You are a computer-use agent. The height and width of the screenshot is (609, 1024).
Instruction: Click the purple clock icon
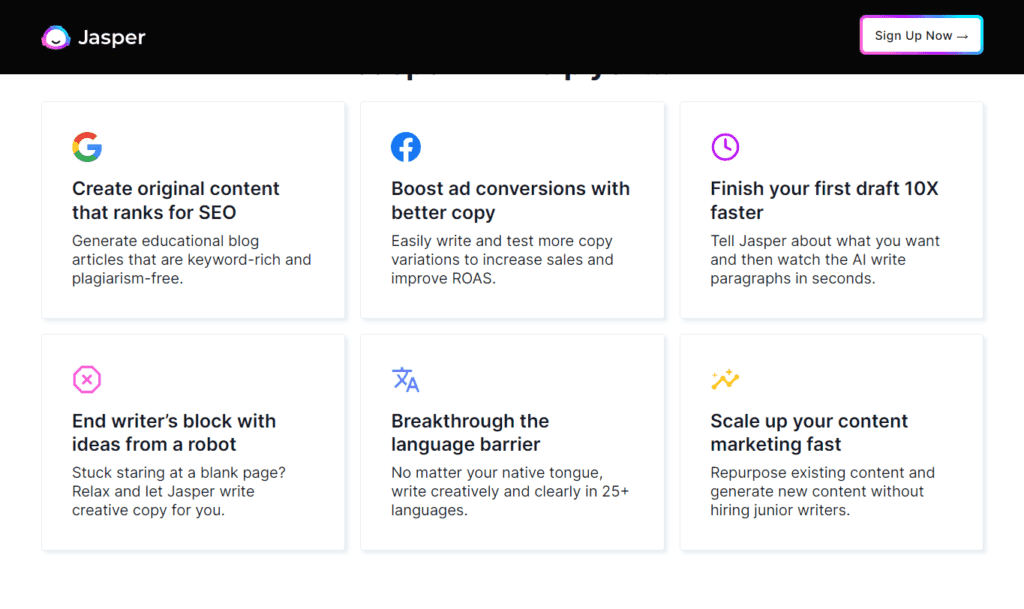pyautogui.click(x=725, y=147)
